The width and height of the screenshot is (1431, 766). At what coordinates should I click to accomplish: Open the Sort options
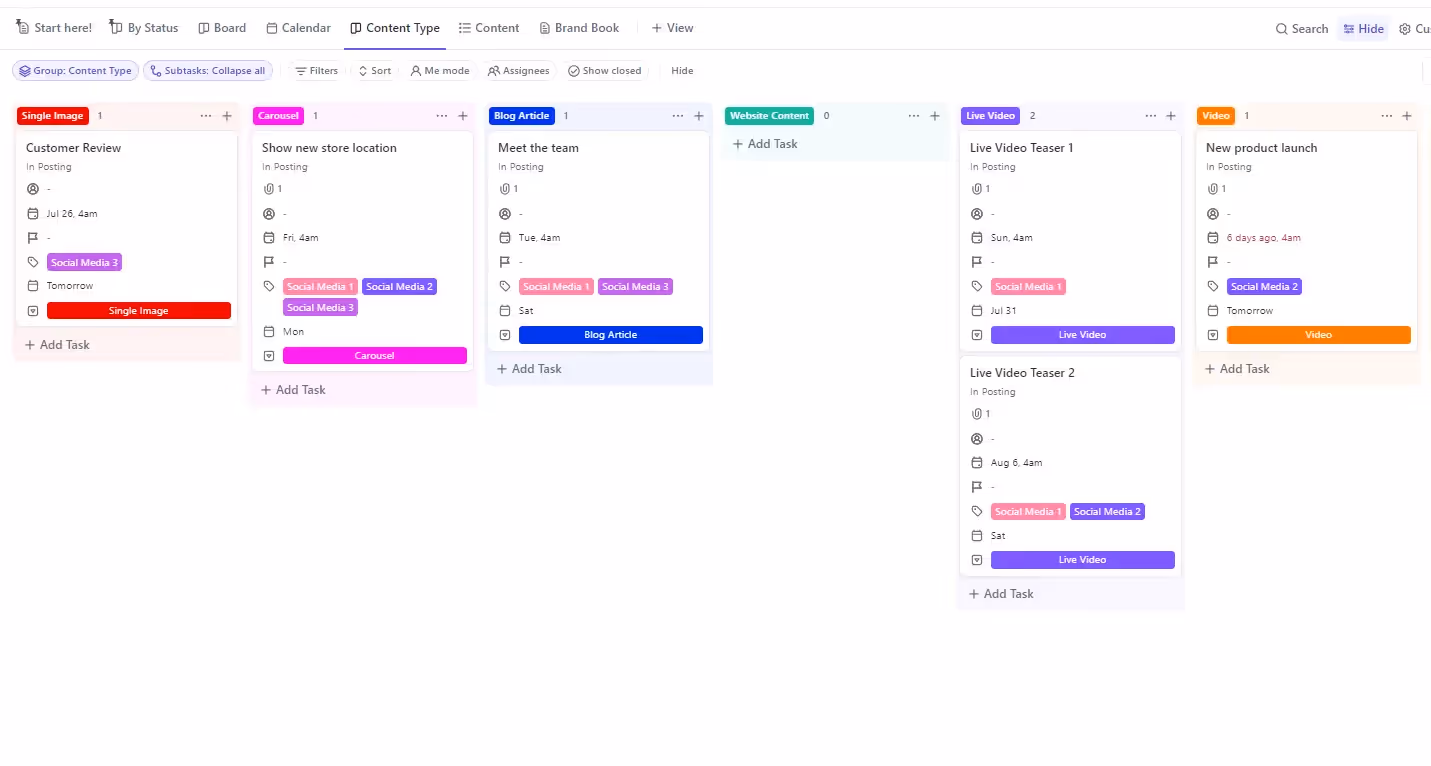374,70
